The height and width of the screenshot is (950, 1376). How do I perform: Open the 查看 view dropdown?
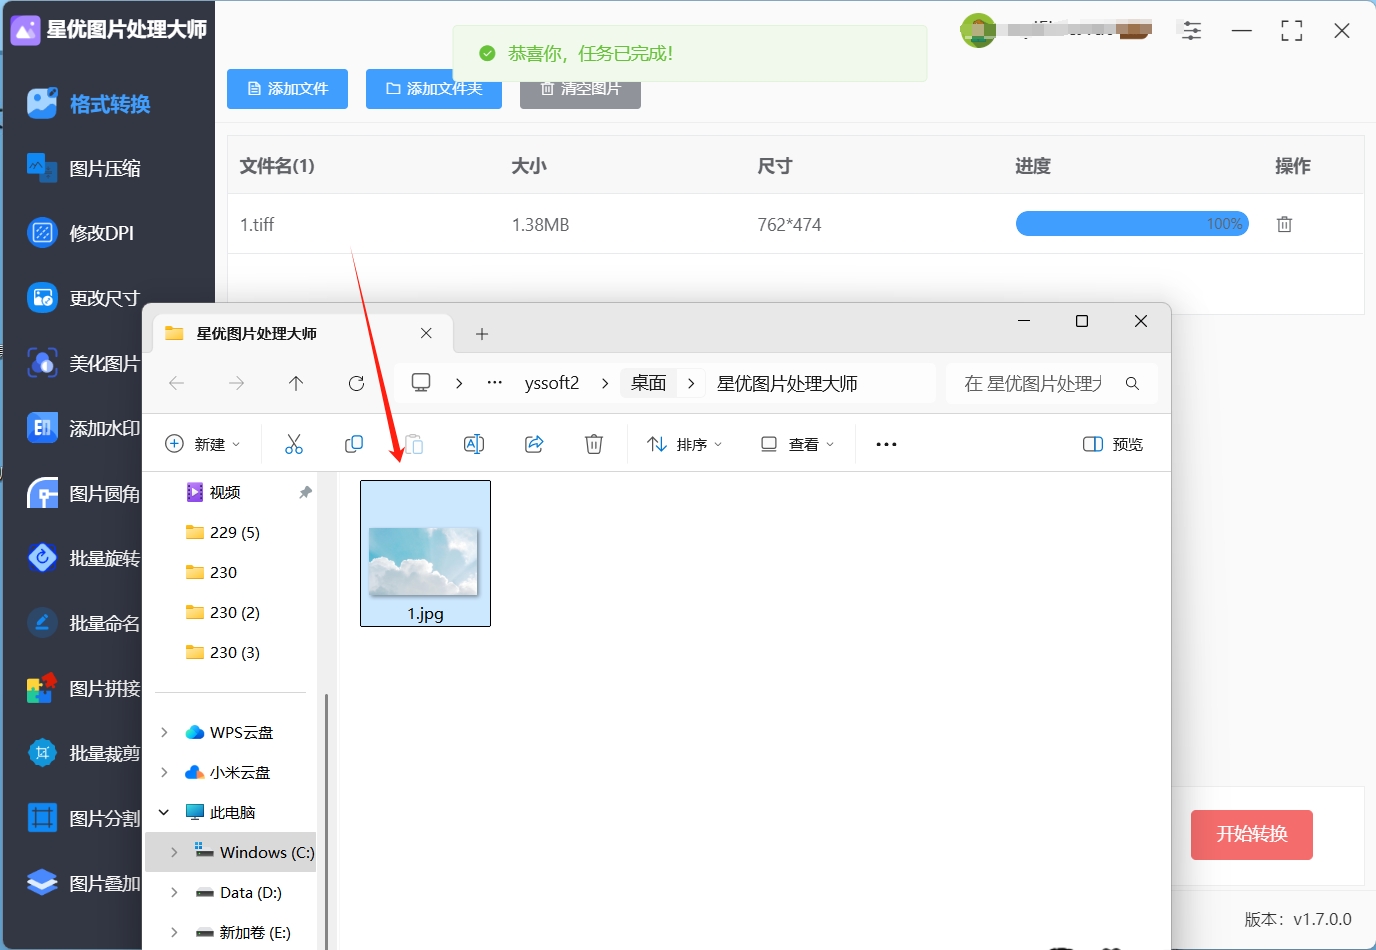pyautogui.click(x=797, y=444)
